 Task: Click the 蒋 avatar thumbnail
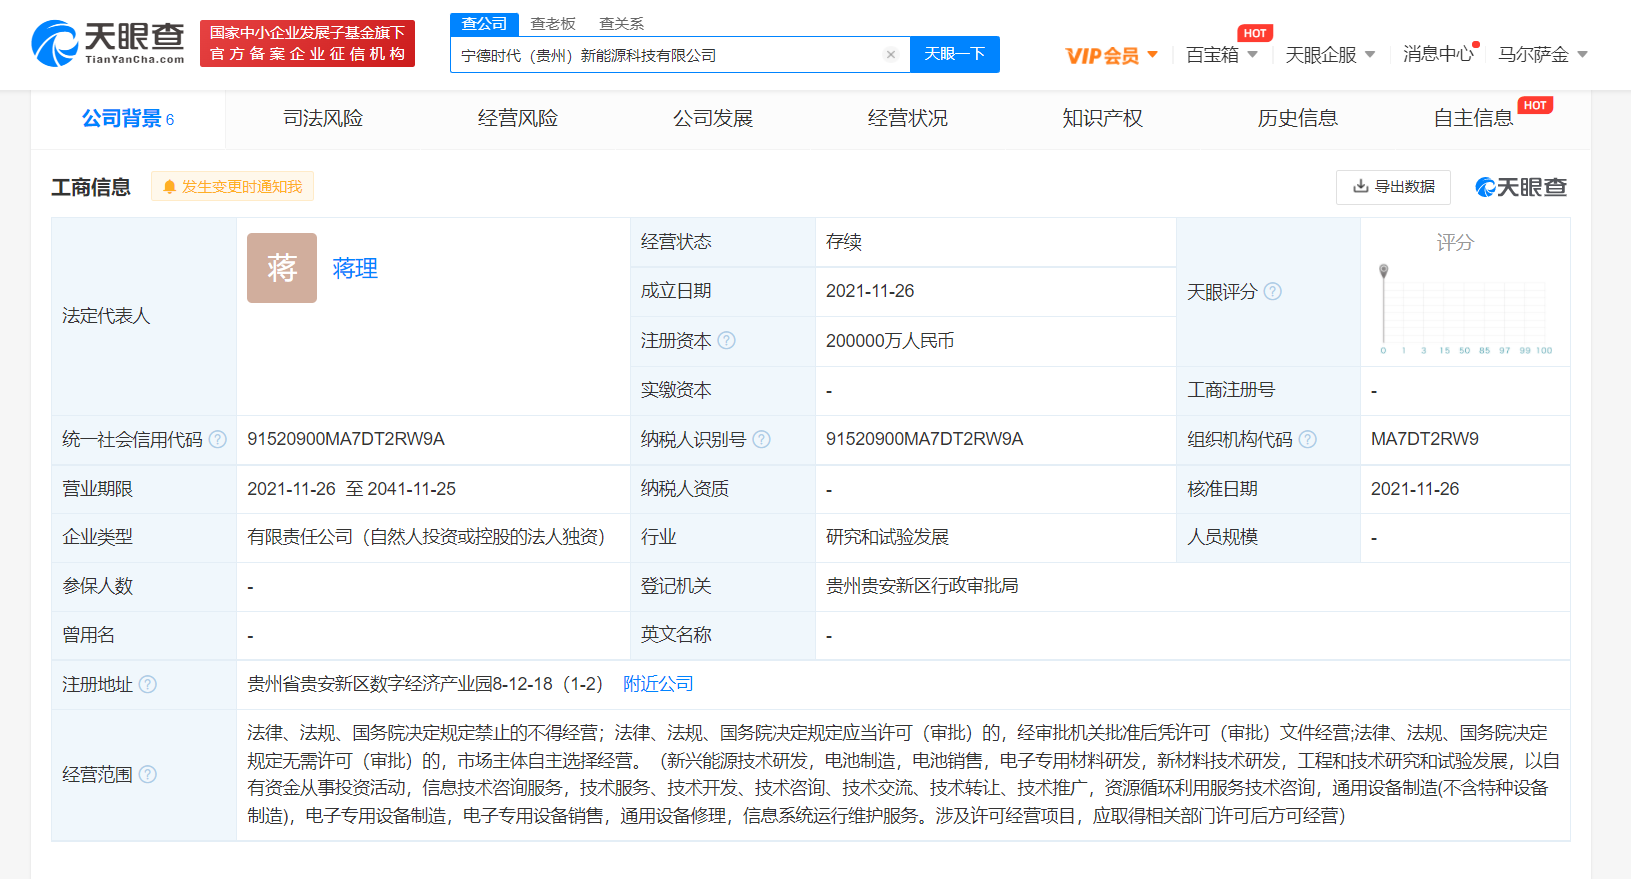click(282, 268)
